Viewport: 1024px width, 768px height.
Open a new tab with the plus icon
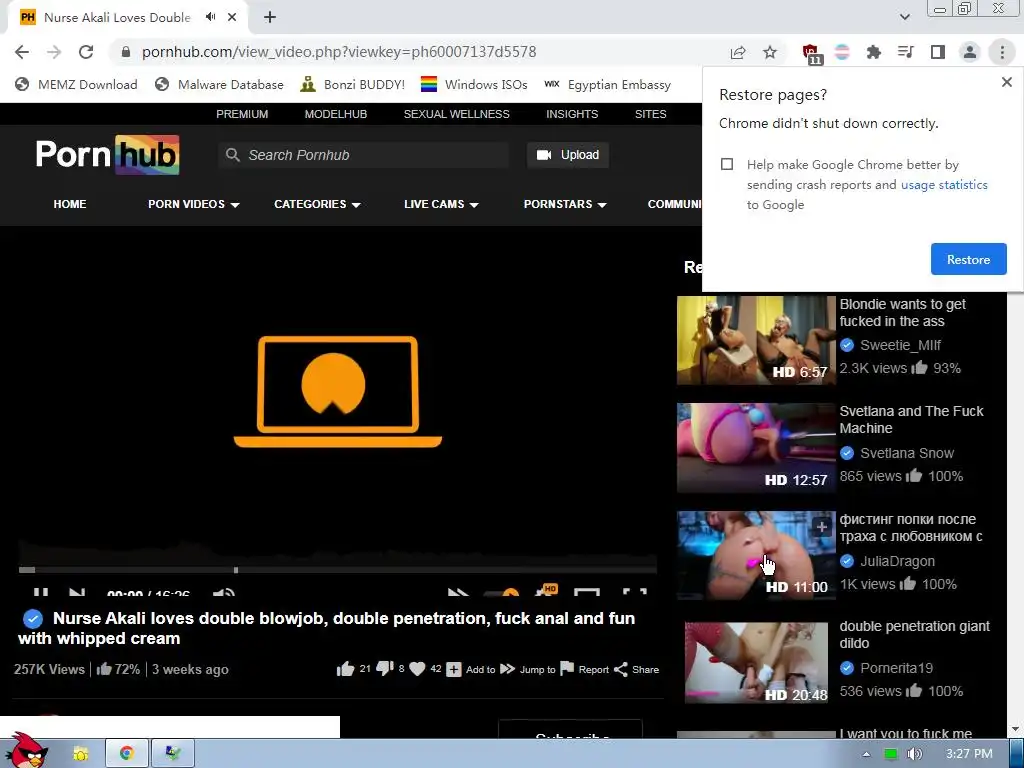[270, 17]
